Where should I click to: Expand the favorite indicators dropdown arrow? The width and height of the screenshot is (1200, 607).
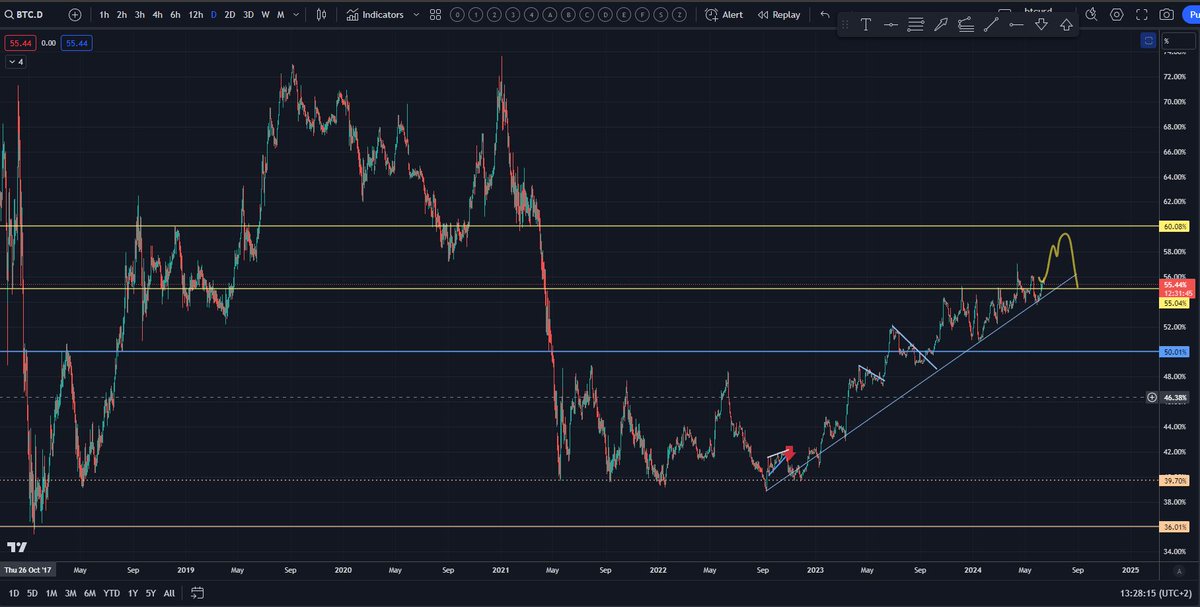pos(414,15)
